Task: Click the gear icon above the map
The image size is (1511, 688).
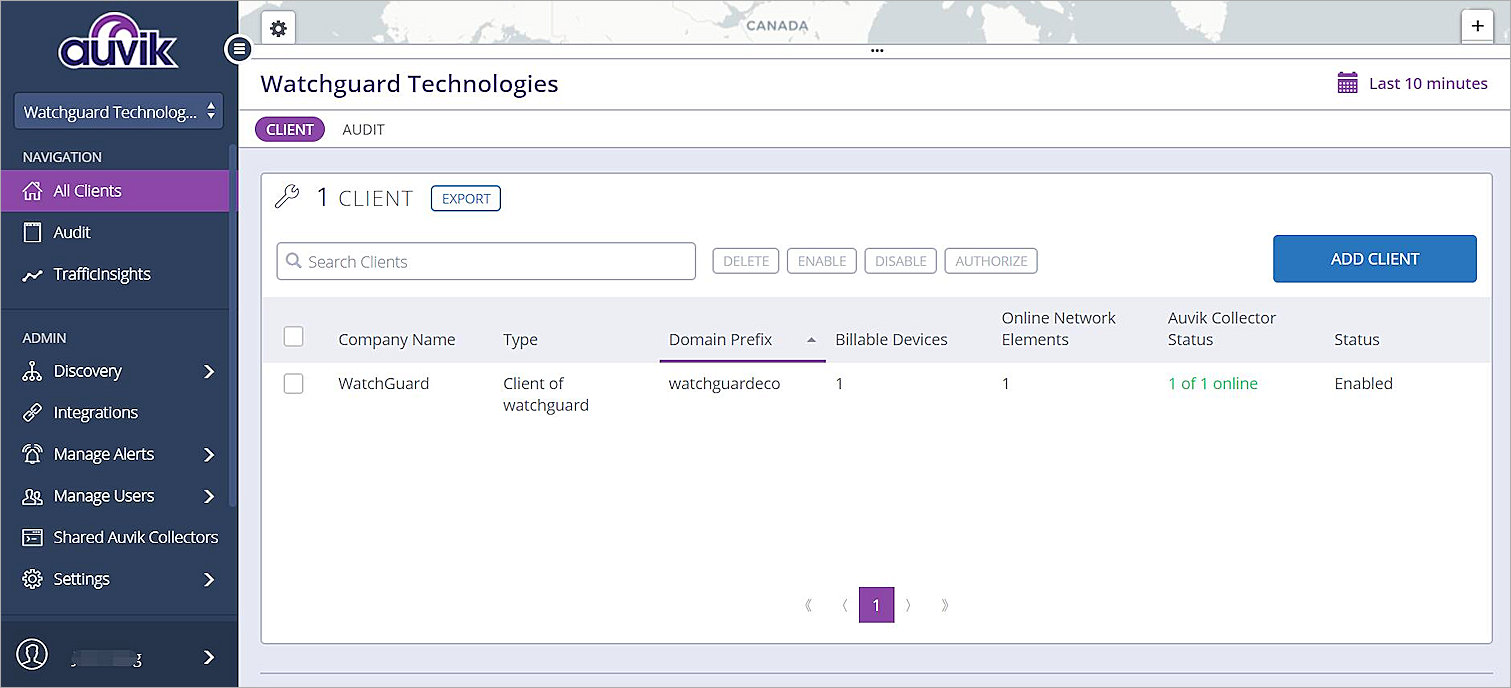Action: [x=277, y=27]
